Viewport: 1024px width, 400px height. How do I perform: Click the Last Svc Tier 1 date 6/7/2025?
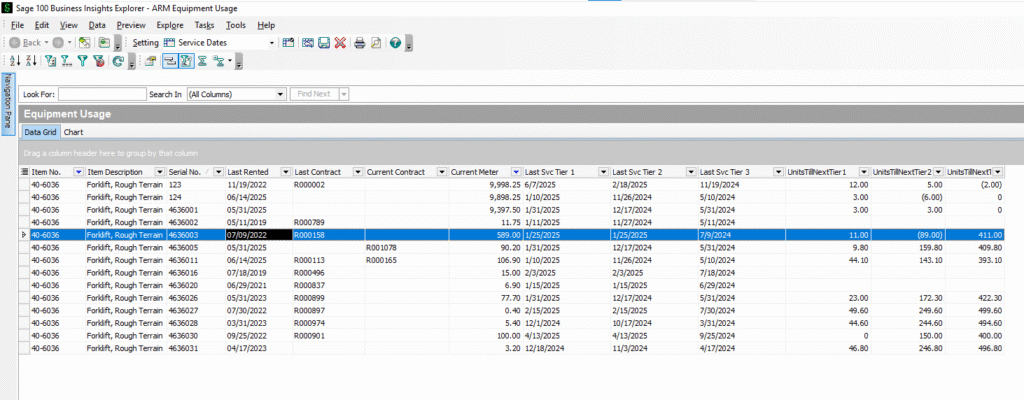(x=539, y=185)
